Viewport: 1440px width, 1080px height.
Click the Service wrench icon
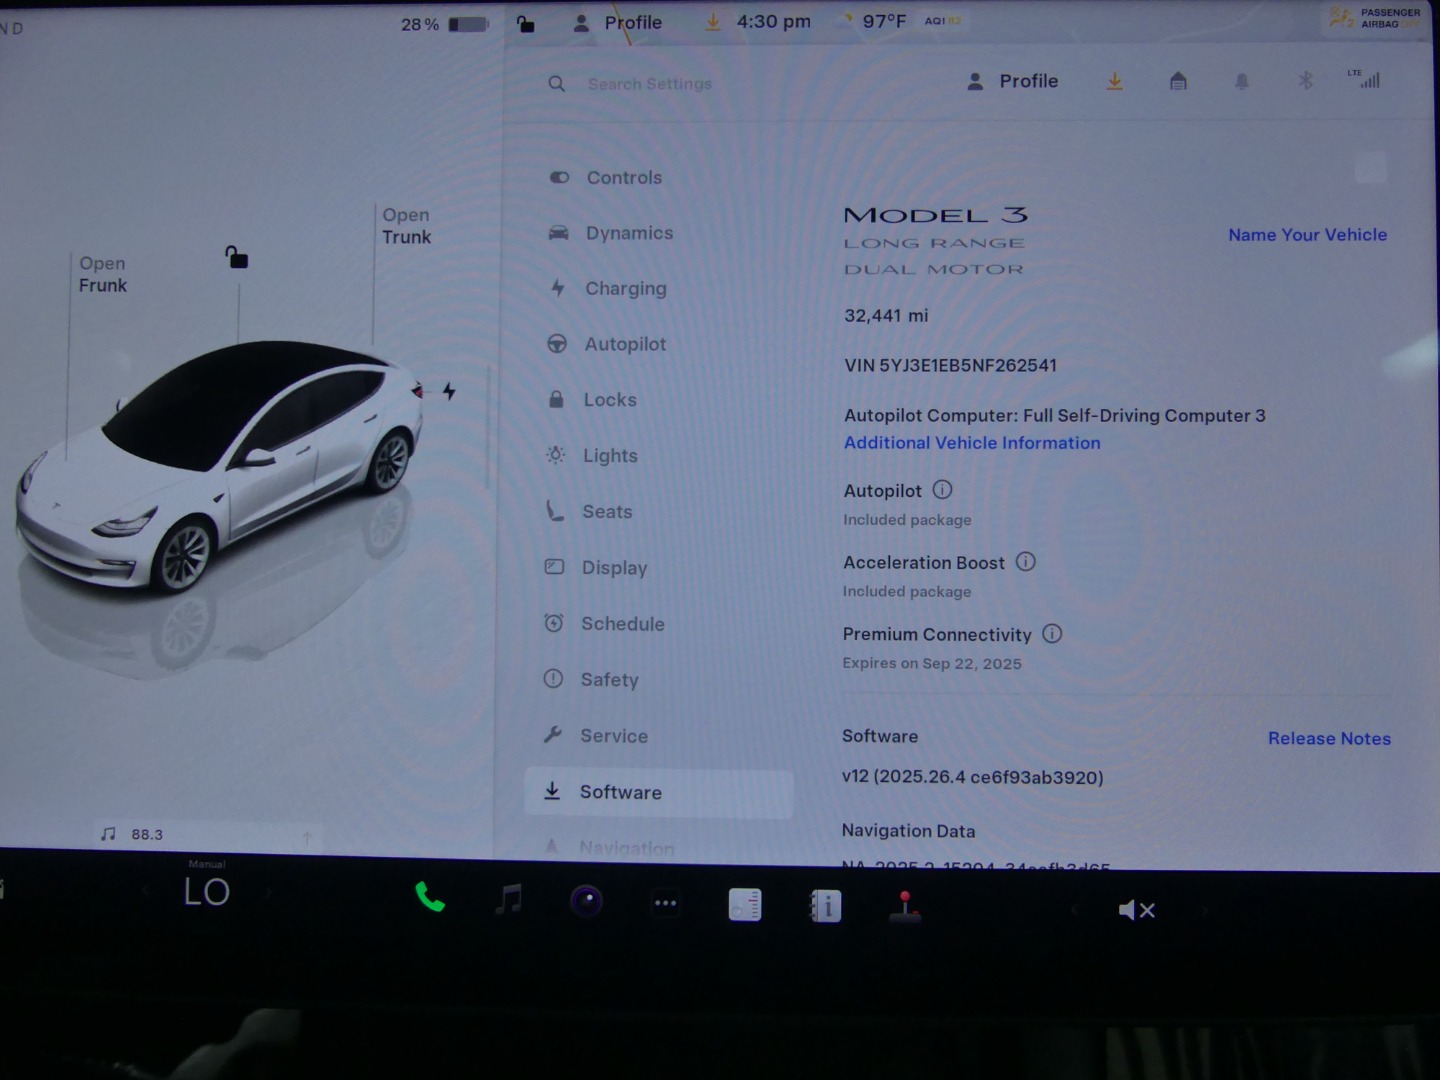(553, 735)
